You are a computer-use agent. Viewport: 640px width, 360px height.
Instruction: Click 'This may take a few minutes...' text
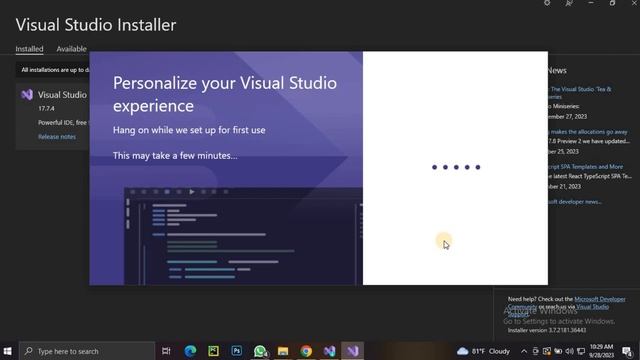tap(175, 156)
